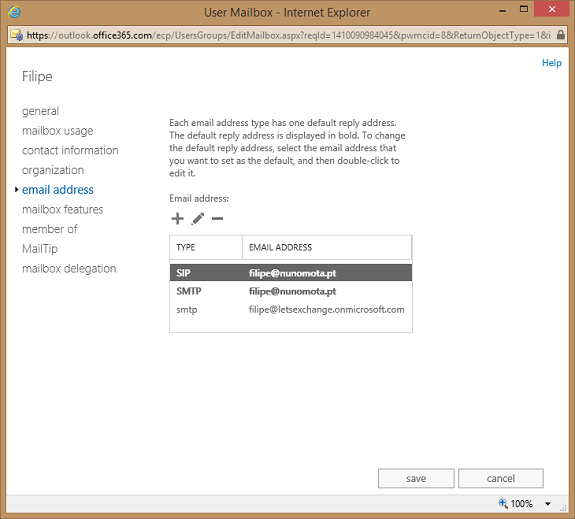
Task: Add a new email address with plus icon
Action: [177, 219]
